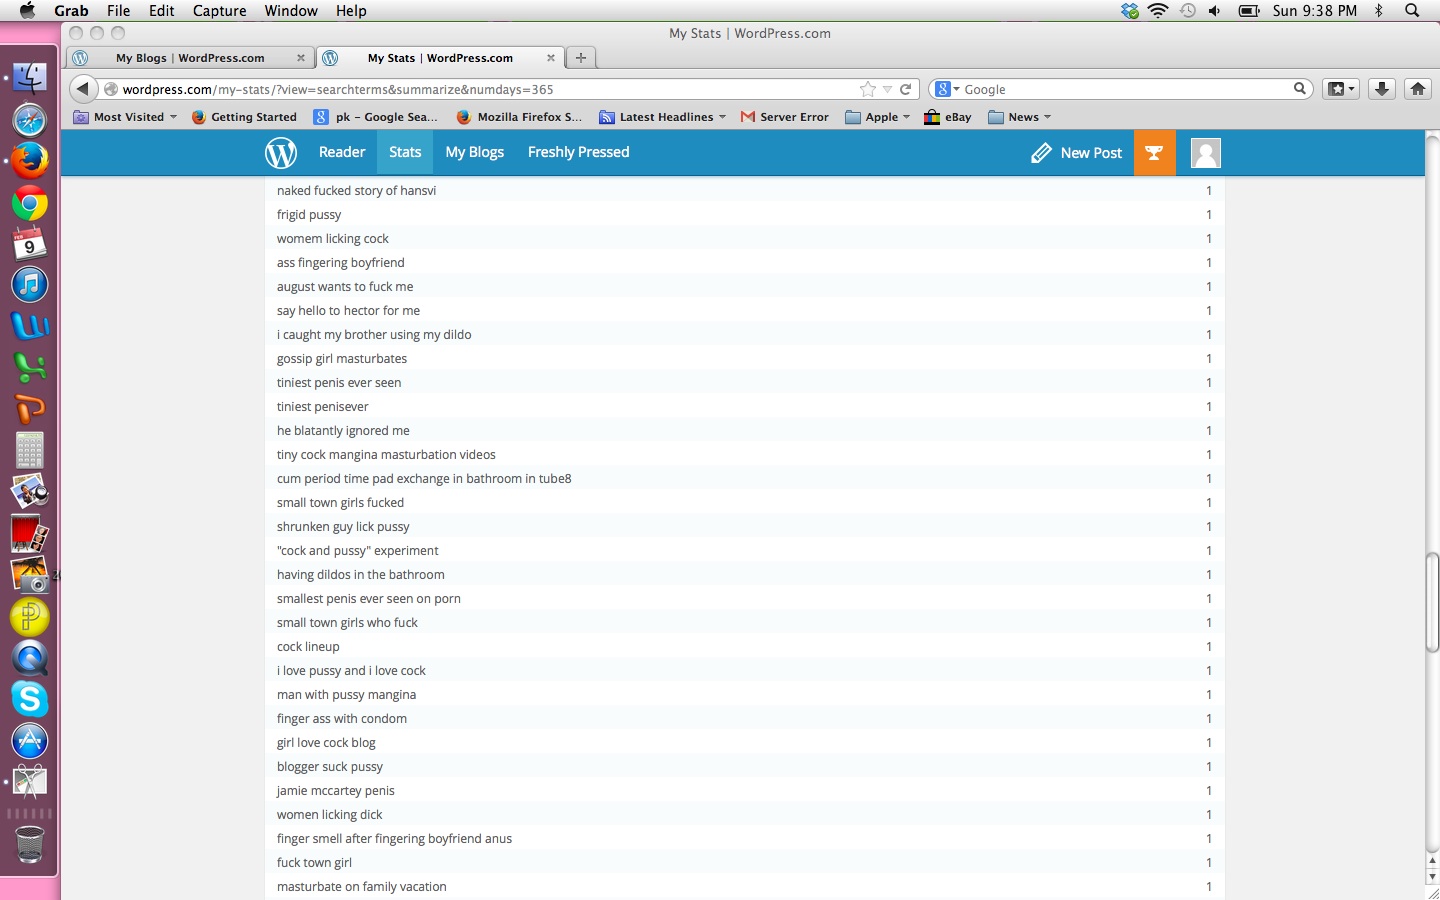Click the page's vertical scrollbar thumb
1440x900 pixels.
click(x=1432, y=600)
